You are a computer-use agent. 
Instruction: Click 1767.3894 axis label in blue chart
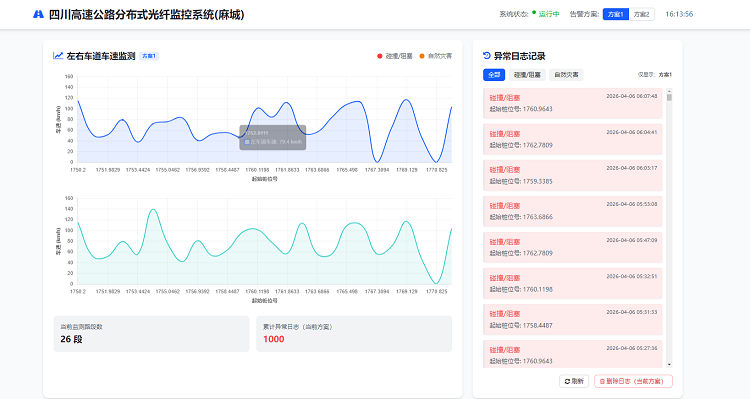click(x=377, y=170)
